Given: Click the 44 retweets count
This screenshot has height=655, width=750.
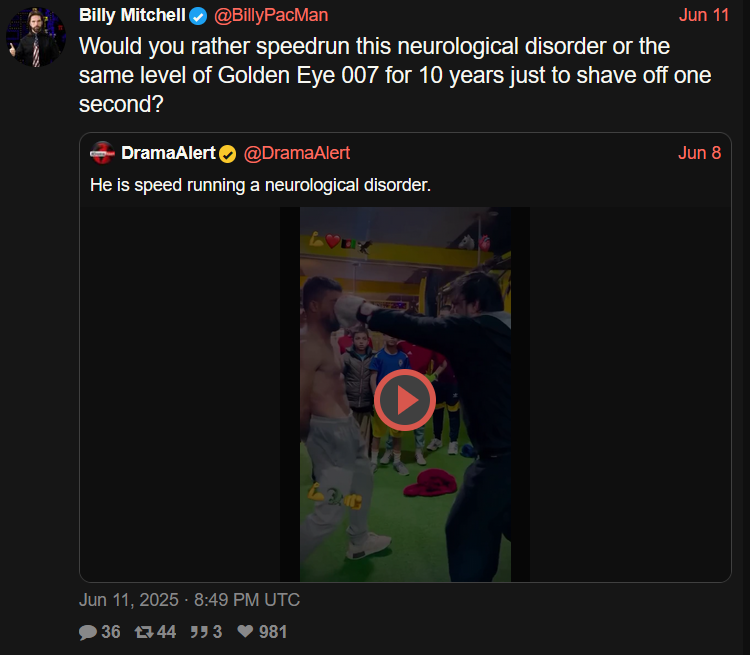Looking at the screenshot, I should coord(166,632).
